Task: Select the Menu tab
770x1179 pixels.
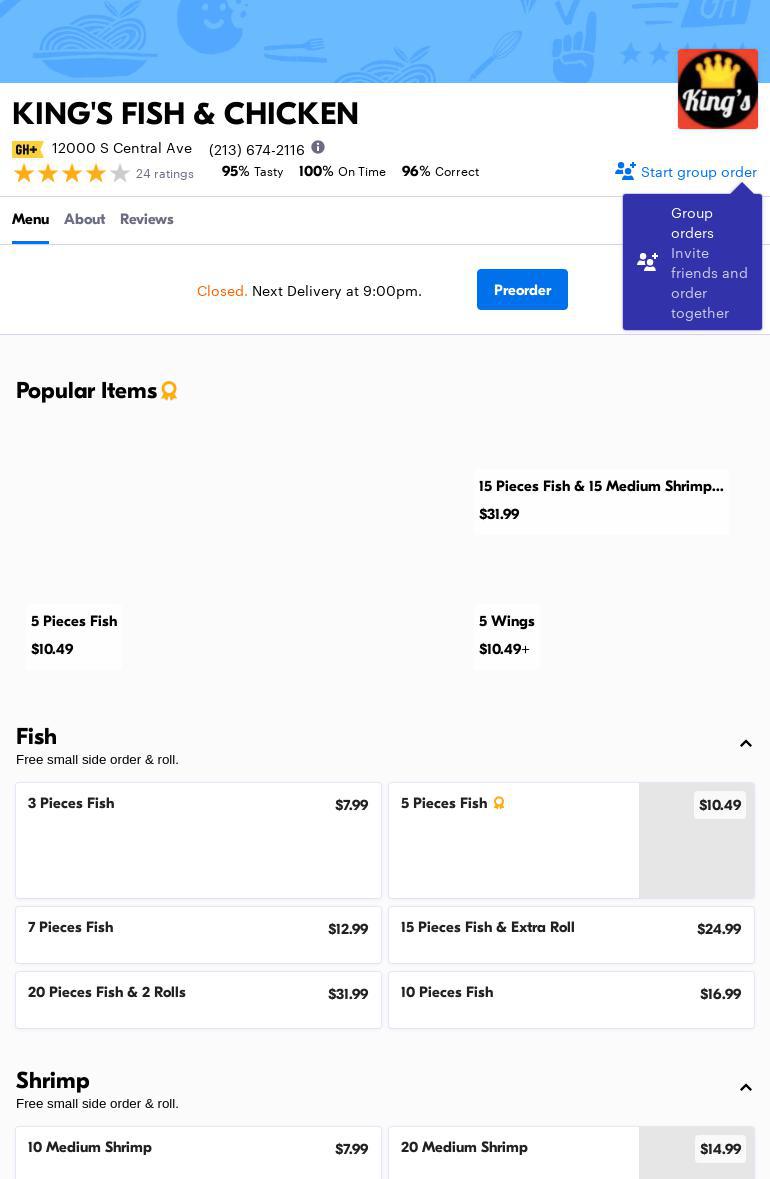Action: coord(30,219)
